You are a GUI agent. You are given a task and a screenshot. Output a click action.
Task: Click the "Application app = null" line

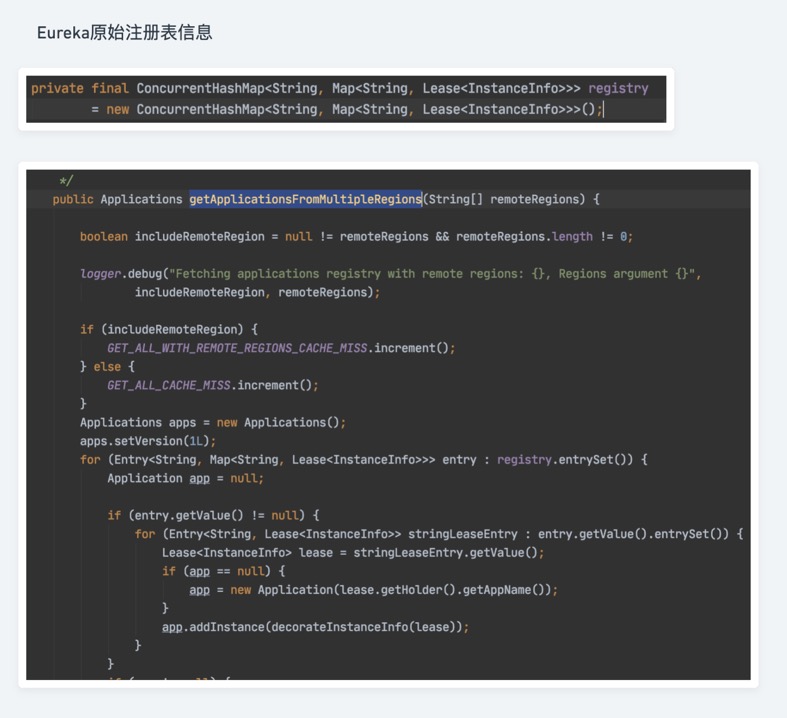click(x=185, y=478)
